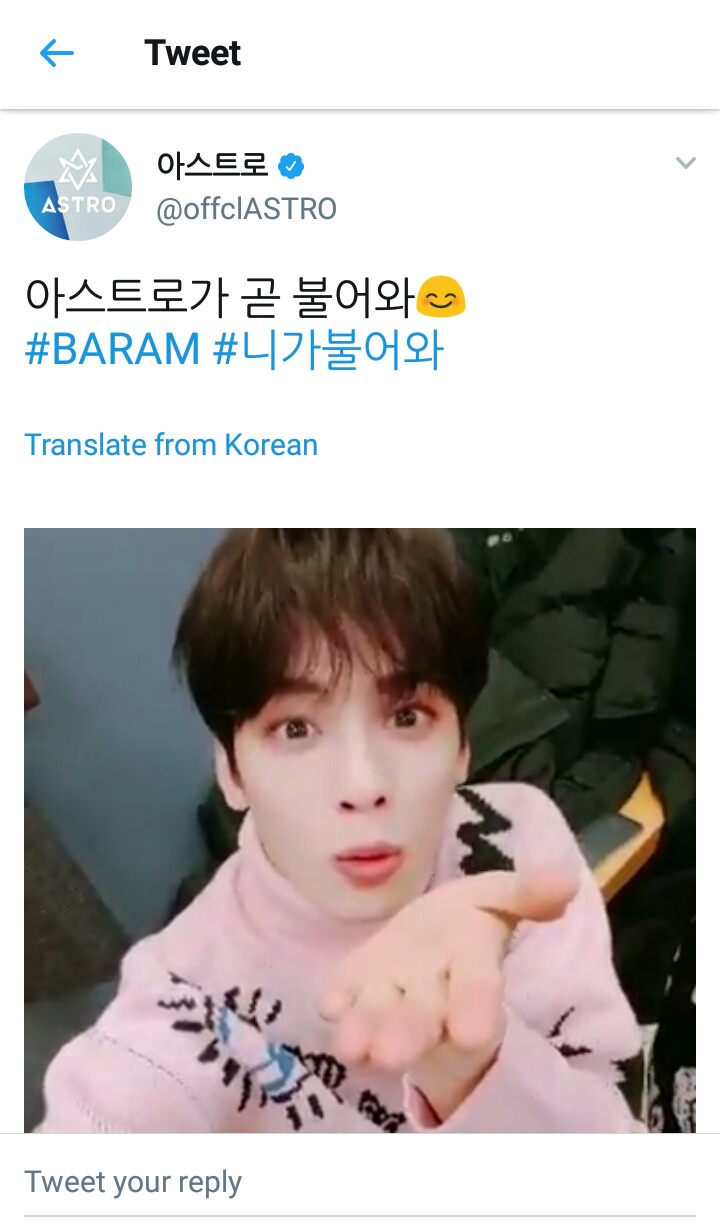Open the attached media of man in pink sweater
The image size is (720, 1227).
360,830
